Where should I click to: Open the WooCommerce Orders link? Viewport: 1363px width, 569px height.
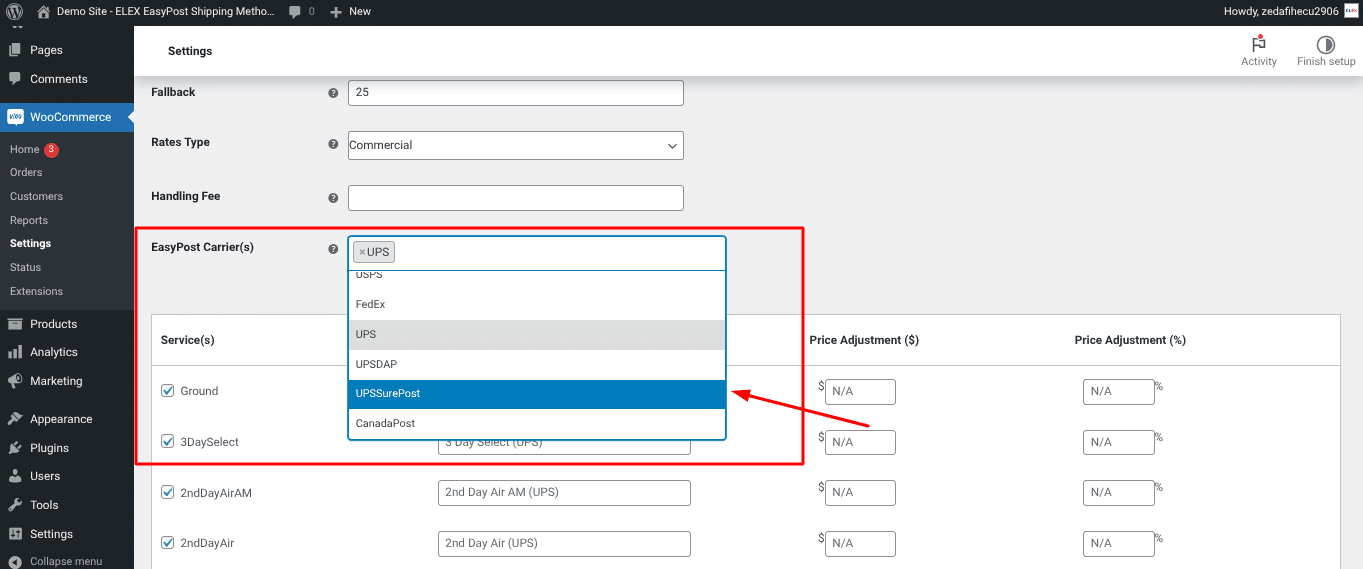click(26, 172)
